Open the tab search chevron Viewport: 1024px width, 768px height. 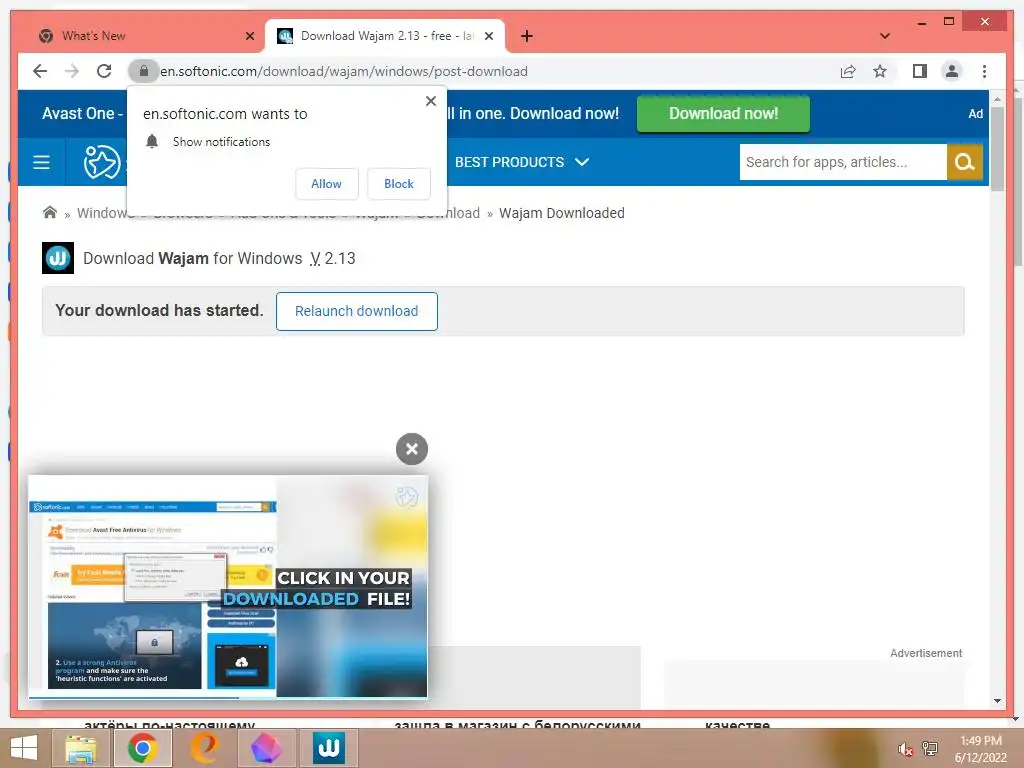pos(884,36)
